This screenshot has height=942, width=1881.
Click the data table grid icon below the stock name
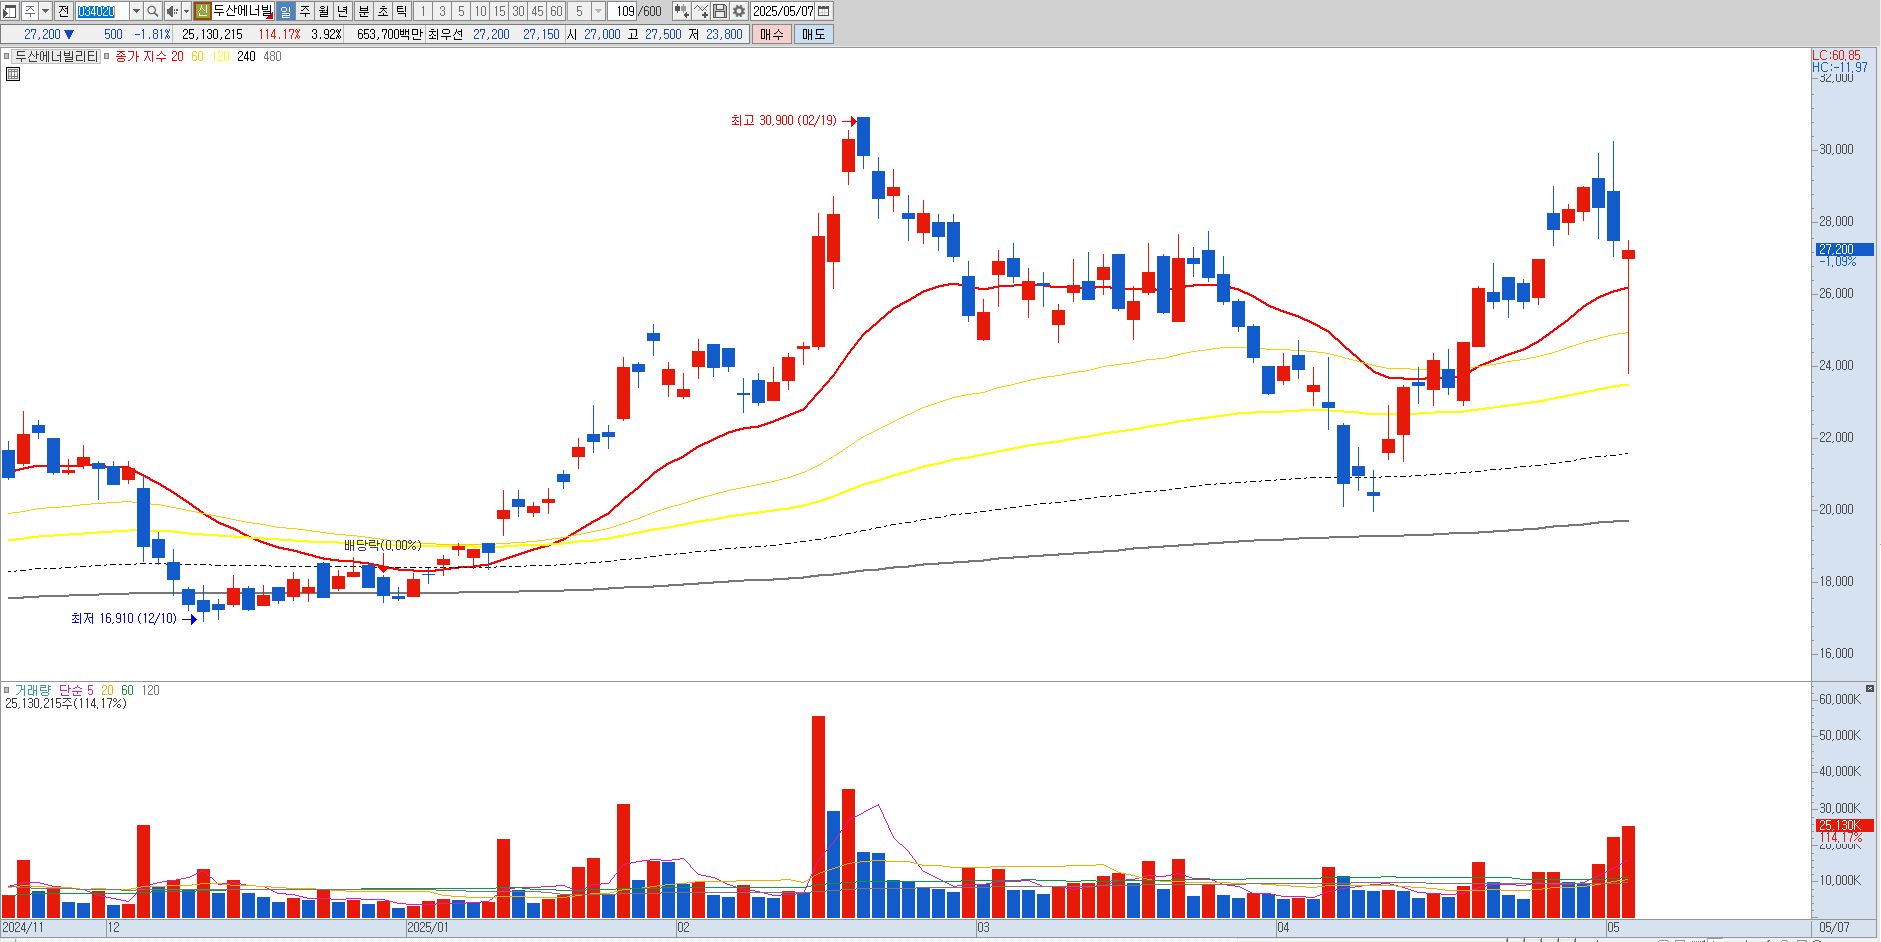tap(12, 74)
